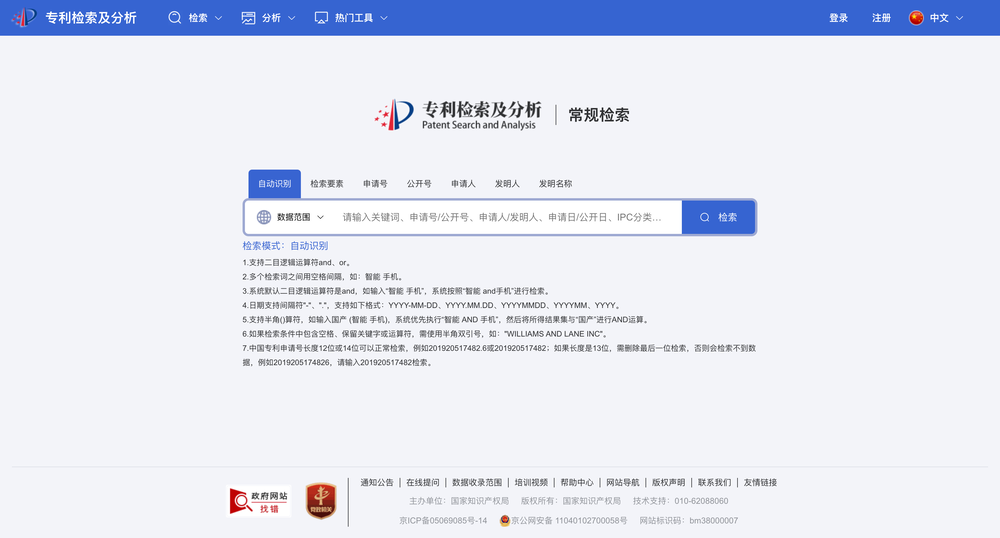Switch to the 公开号 tab
This screenshot has width=1000, height=538.
coord(419,184)
